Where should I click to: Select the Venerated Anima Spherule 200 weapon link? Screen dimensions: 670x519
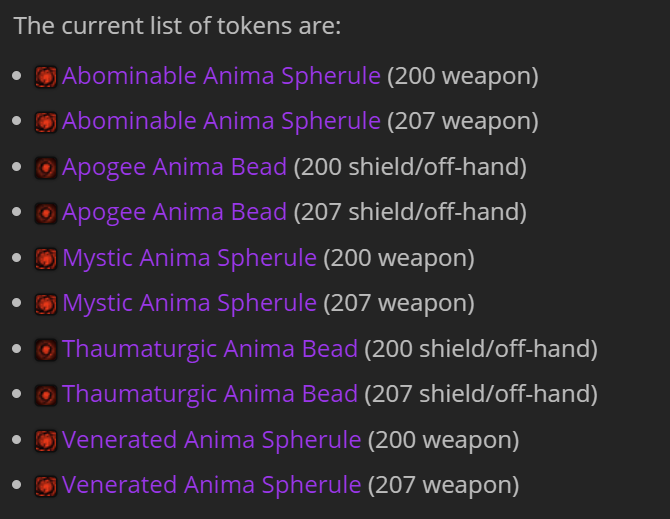pos(212,440)
